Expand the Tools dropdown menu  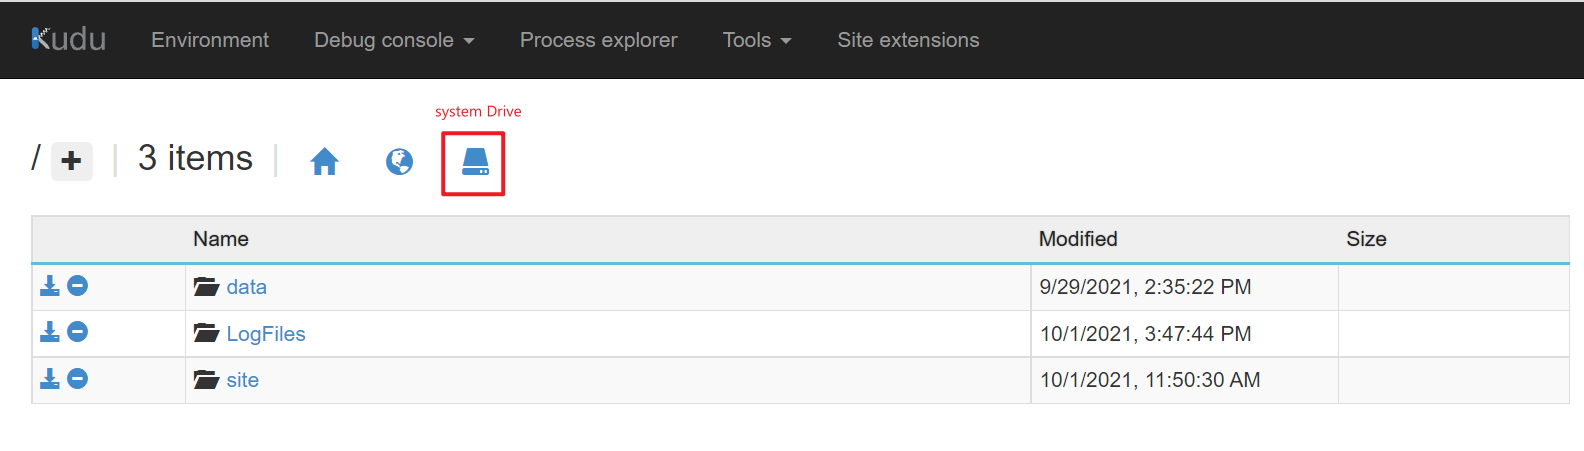tap(757, 40)
